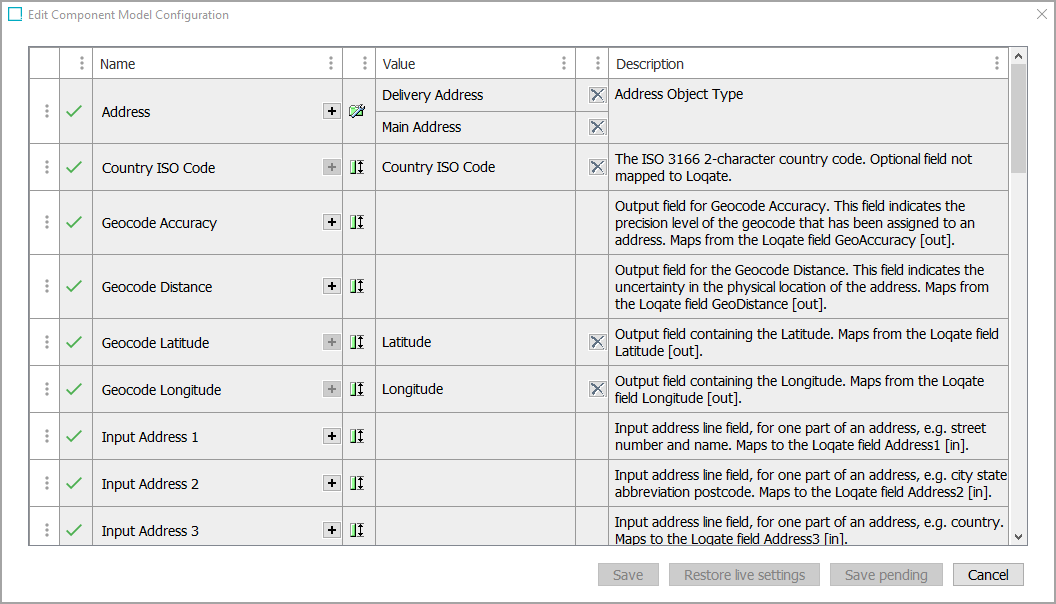The width and height of the screenshot is (1056, 604).
Task: Add a value to Geocode Accuracy
Action: [332, 222]
